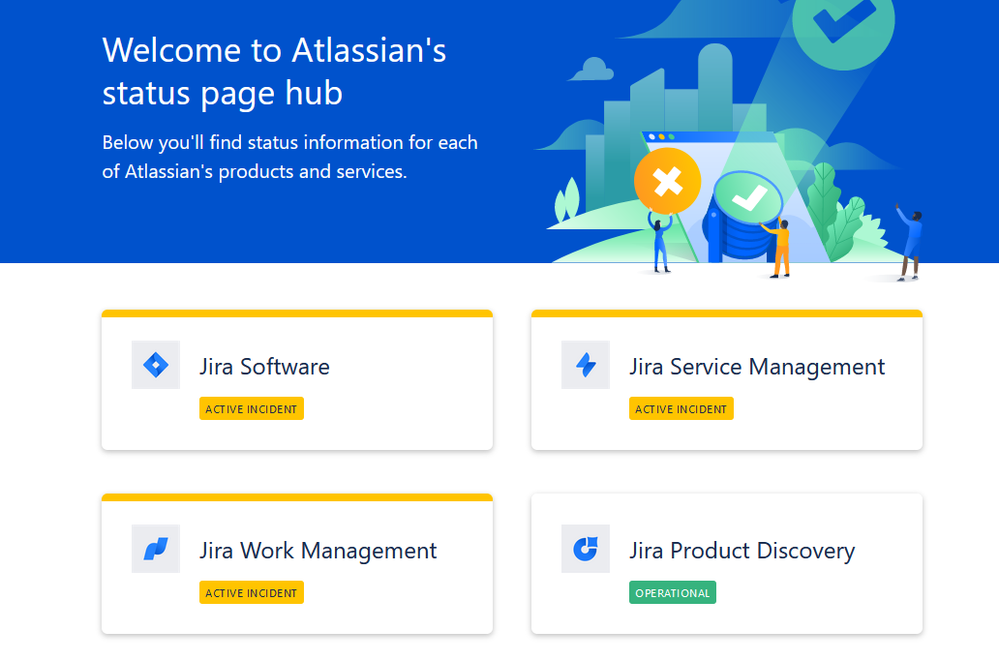Click Active Incident badge under Jira Service Management
This screenshot has width=999, height=656.
(x=681, y=409)
